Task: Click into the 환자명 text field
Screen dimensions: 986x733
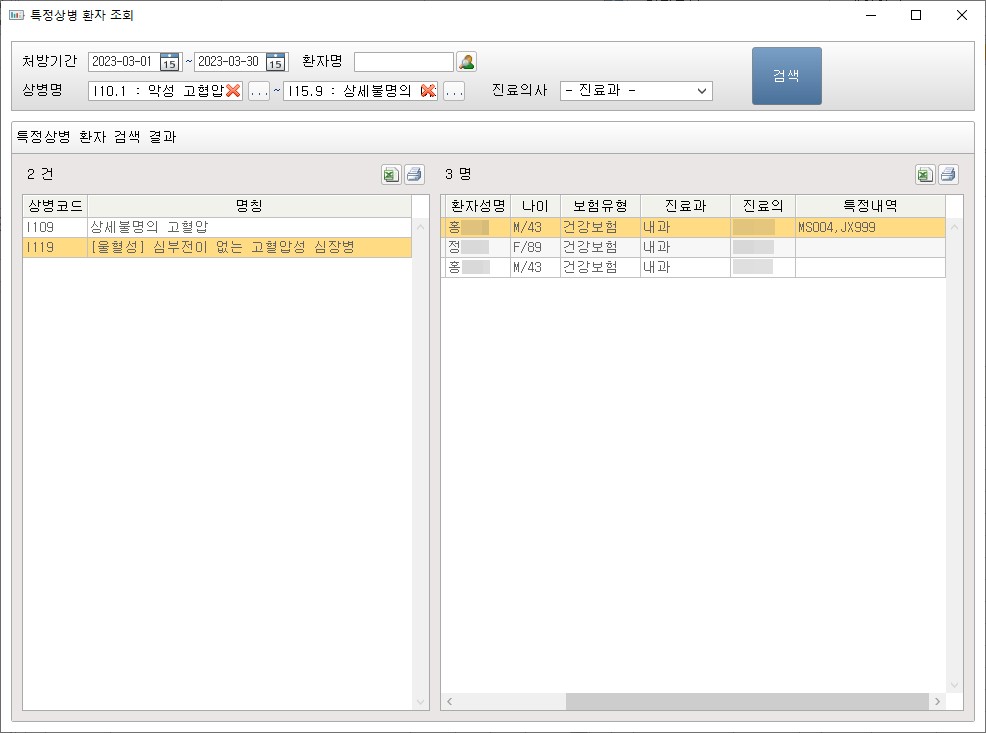Action: 403,62
